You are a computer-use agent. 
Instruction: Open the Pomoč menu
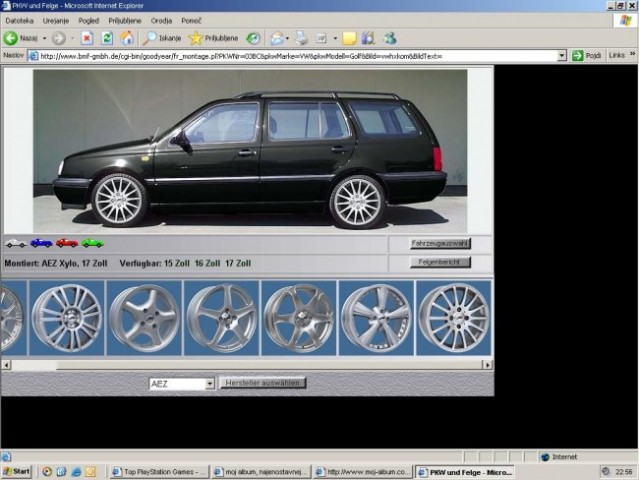coord(191,20)
